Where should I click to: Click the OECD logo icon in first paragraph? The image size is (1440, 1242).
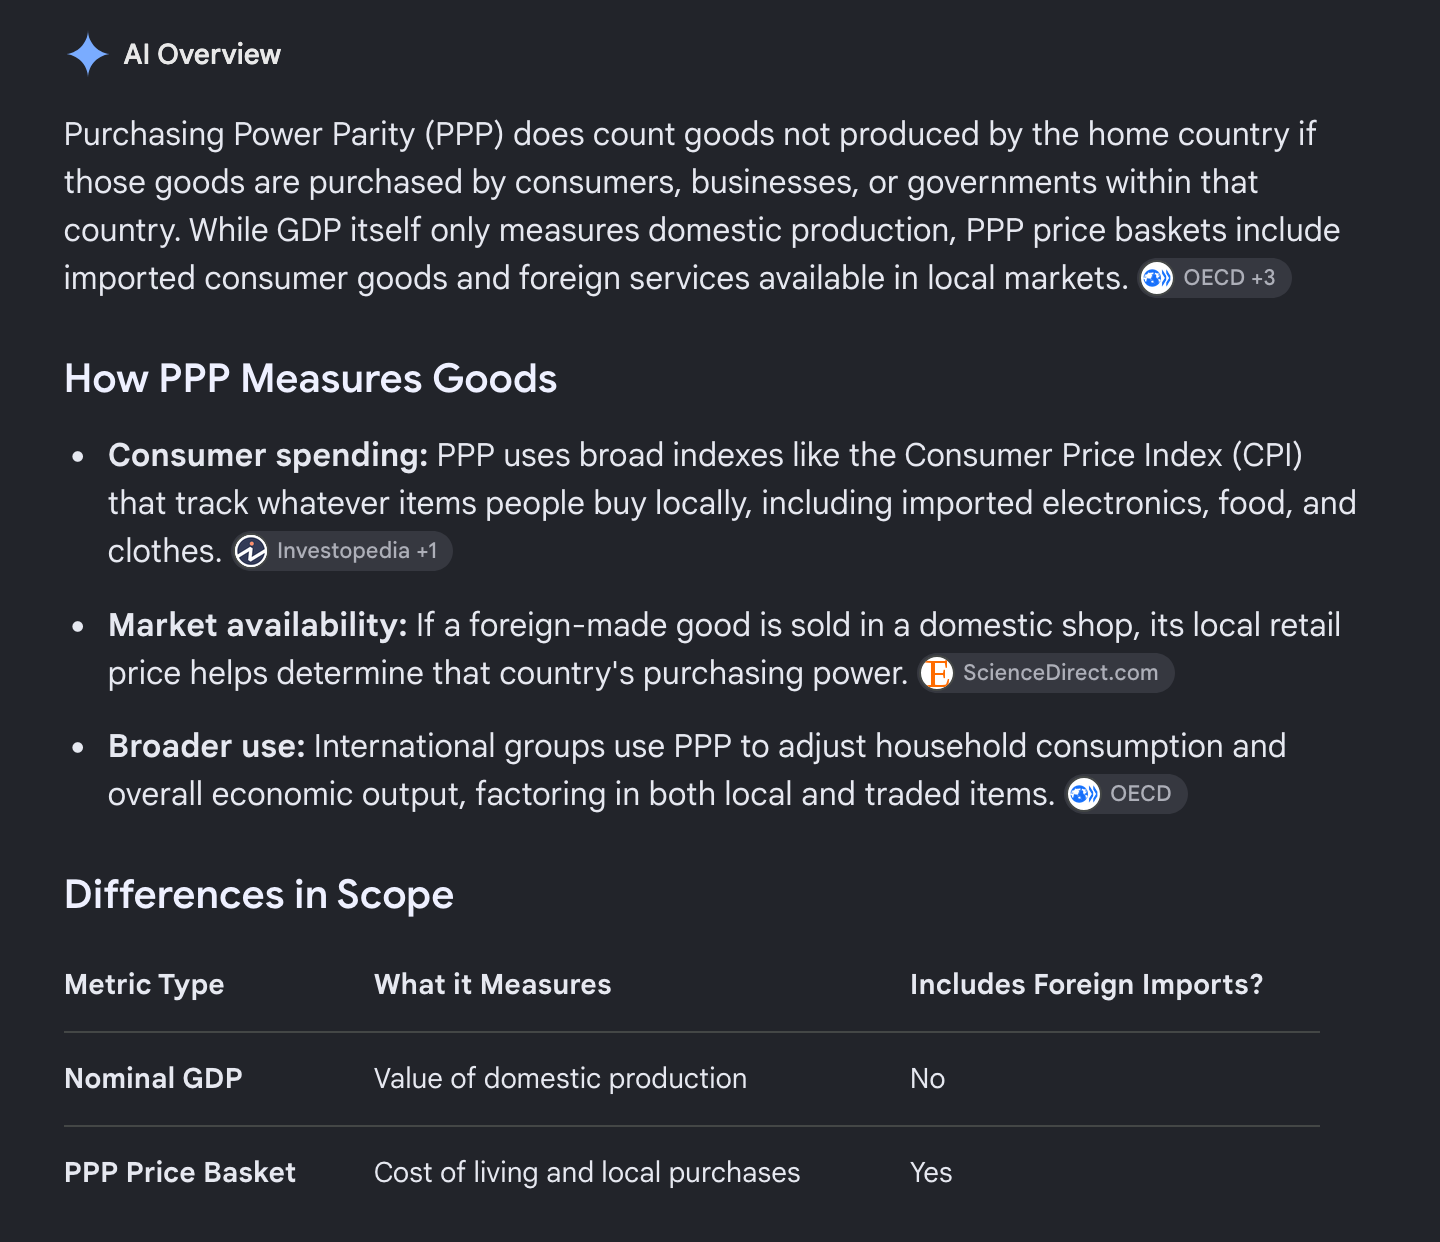tap(1157, 278)
